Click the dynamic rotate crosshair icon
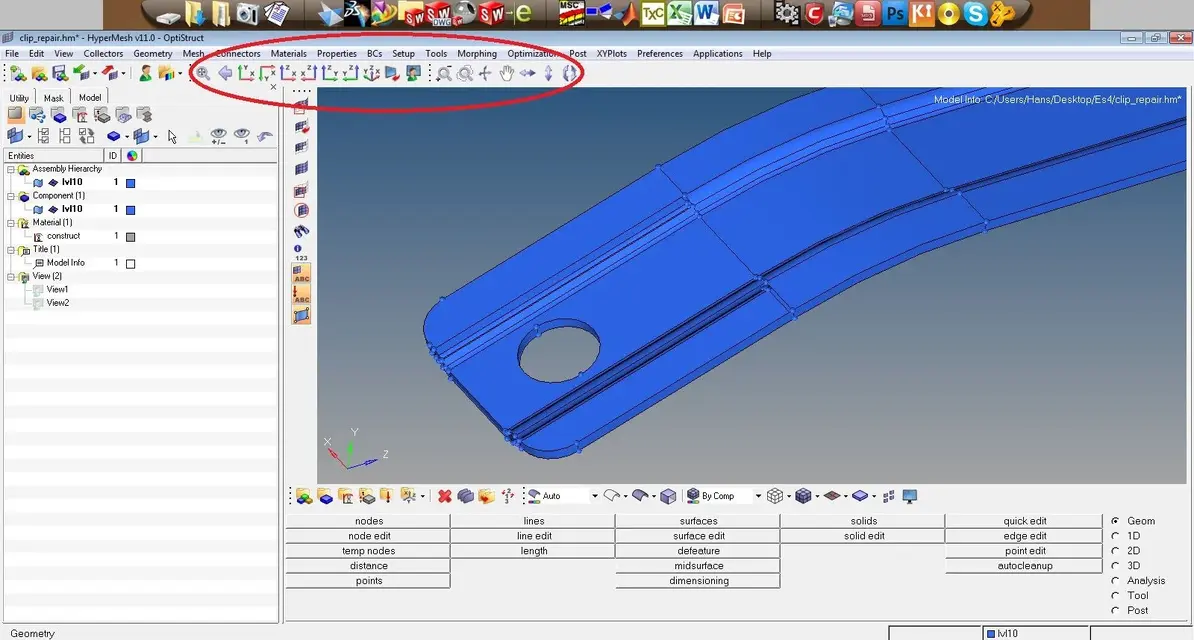 (x=485, y=73)
